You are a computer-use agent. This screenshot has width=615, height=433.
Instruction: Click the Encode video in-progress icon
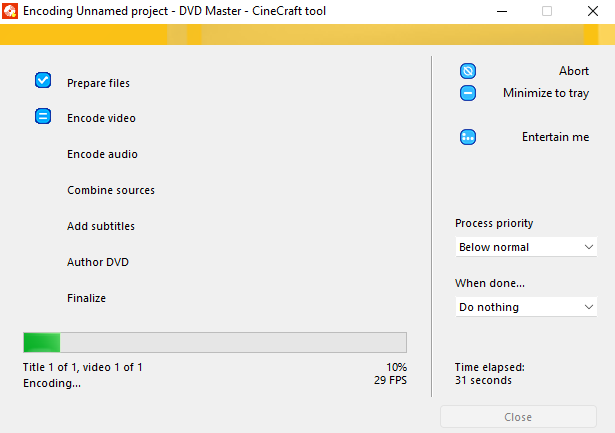pos(43,116)
